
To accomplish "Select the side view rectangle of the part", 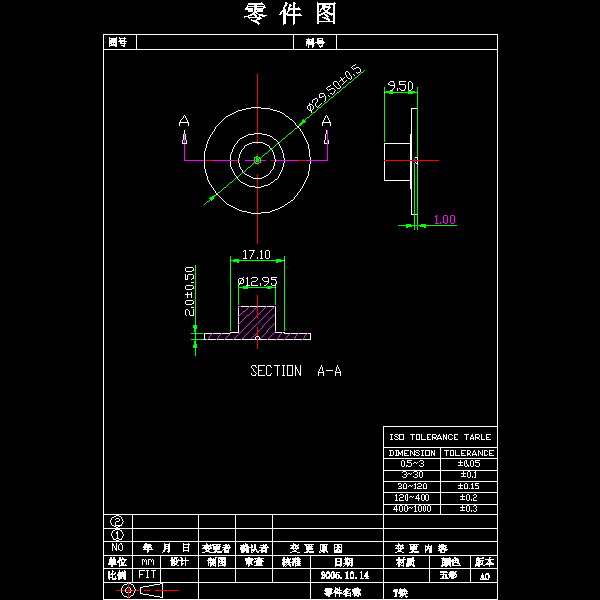I will tap(399, 161).
